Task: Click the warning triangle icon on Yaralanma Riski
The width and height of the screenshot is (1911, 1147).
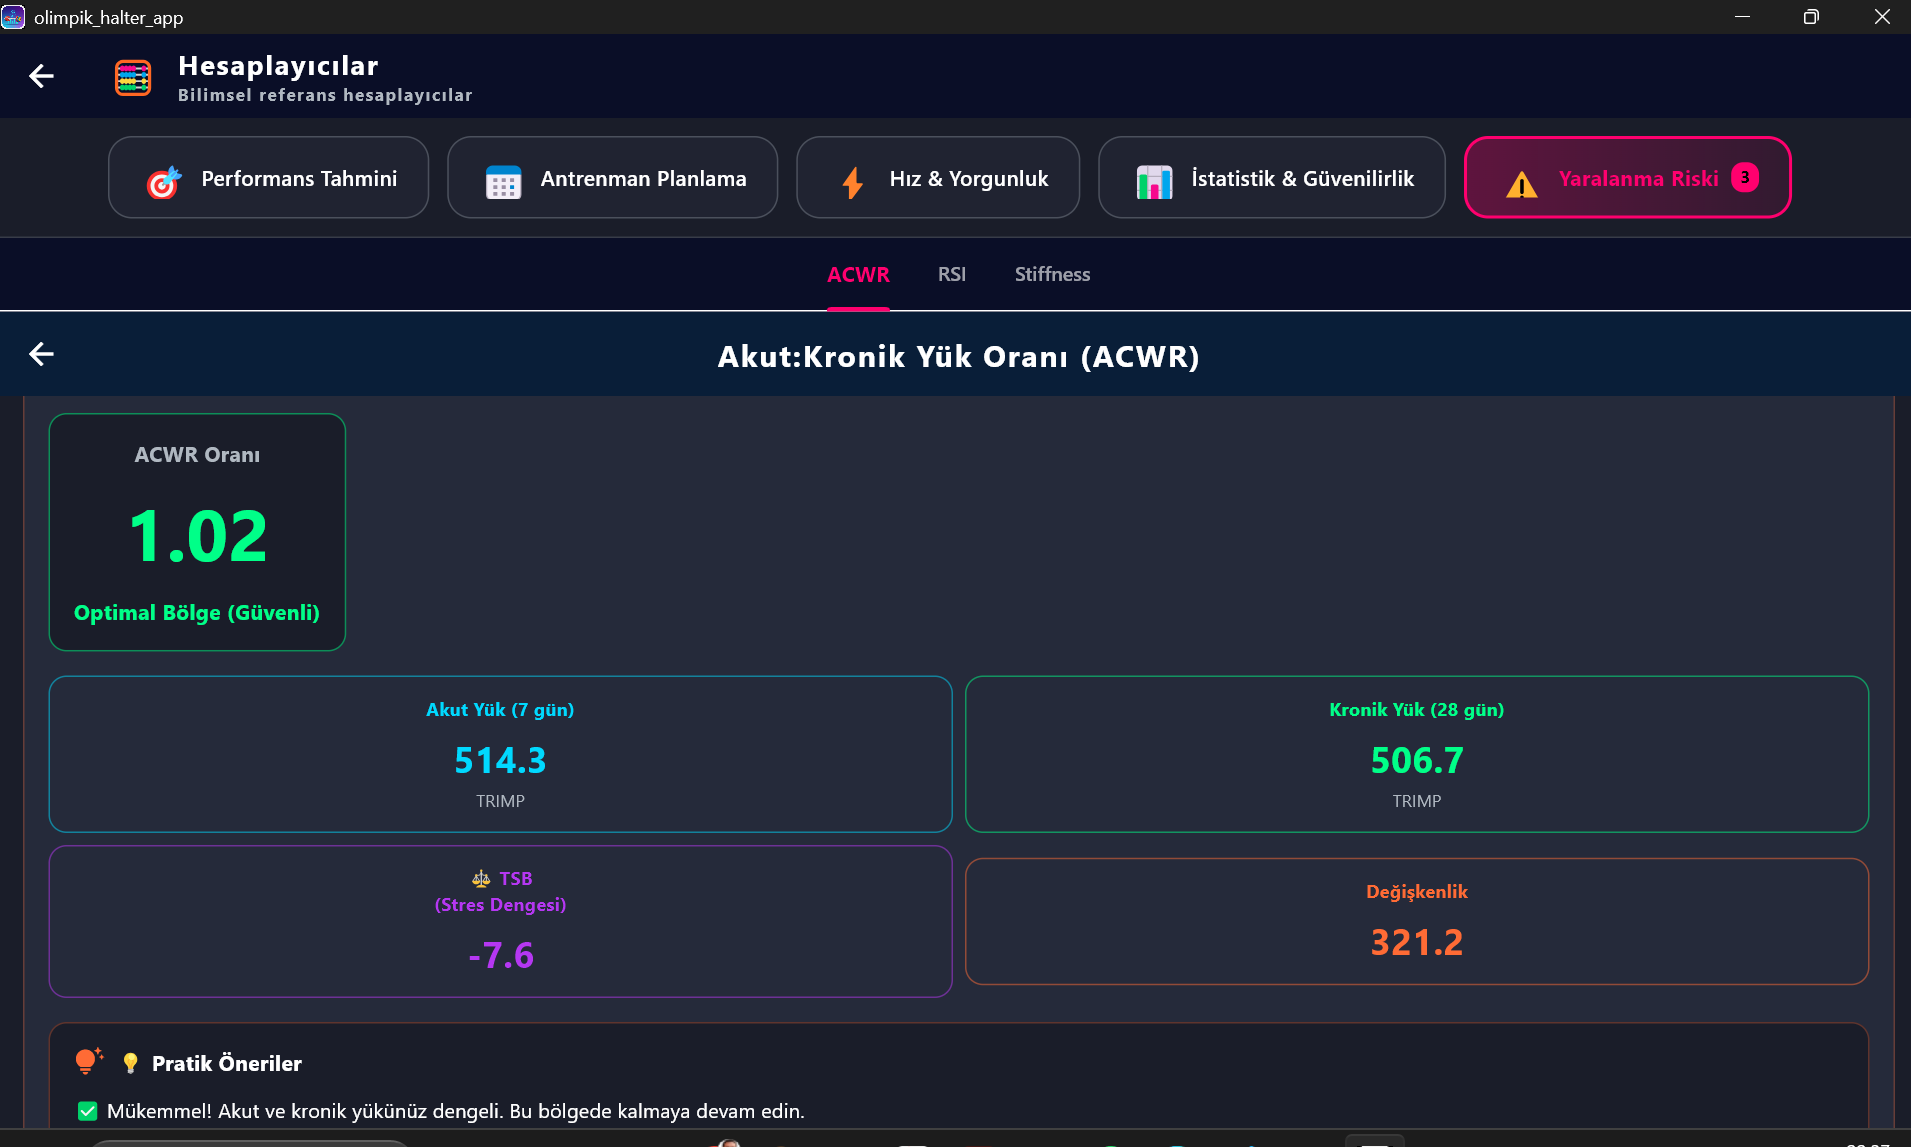Action: pyautogui.click(x=1520, y=185)
